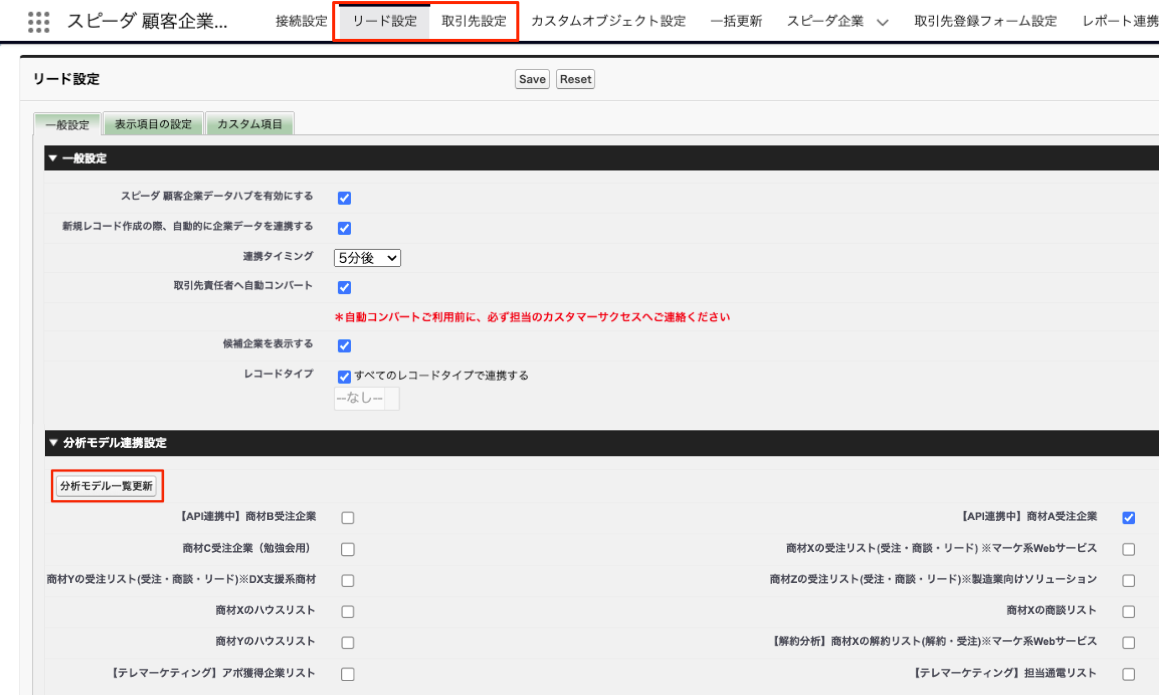1159x695 pixels.
Task: Check 商材Xのハウスリスト checkbox
Action: pyautogui.click(x=347, y=612)
